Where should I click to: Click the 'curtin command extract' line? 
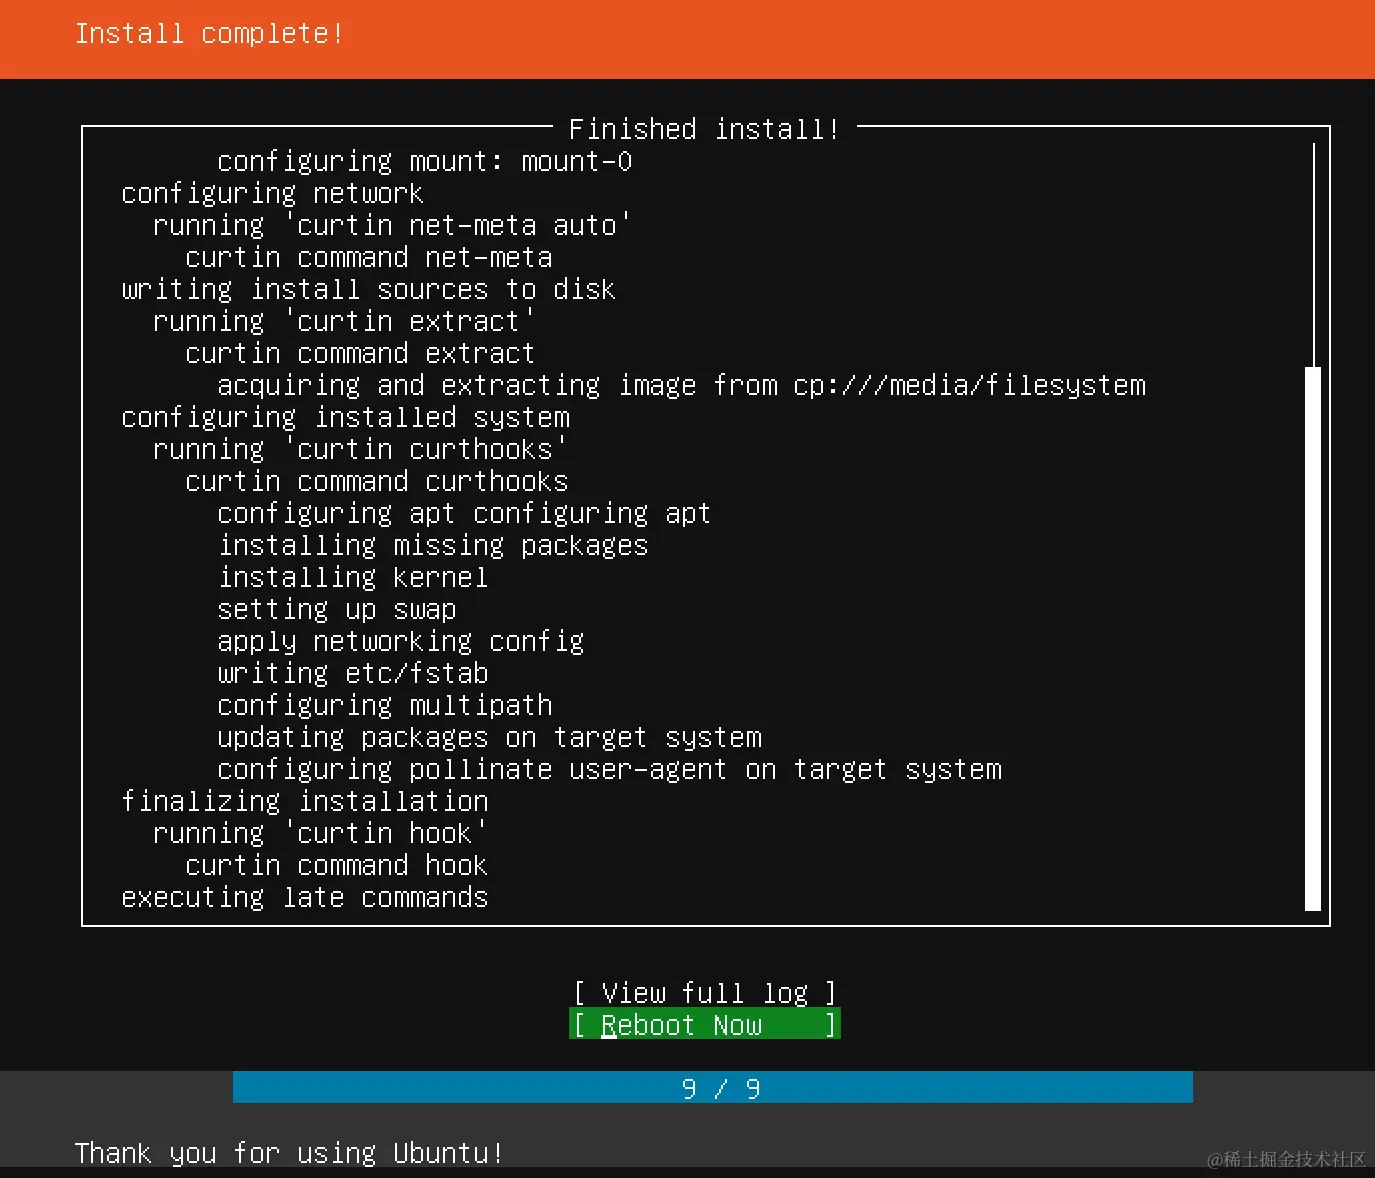[360, 353]
